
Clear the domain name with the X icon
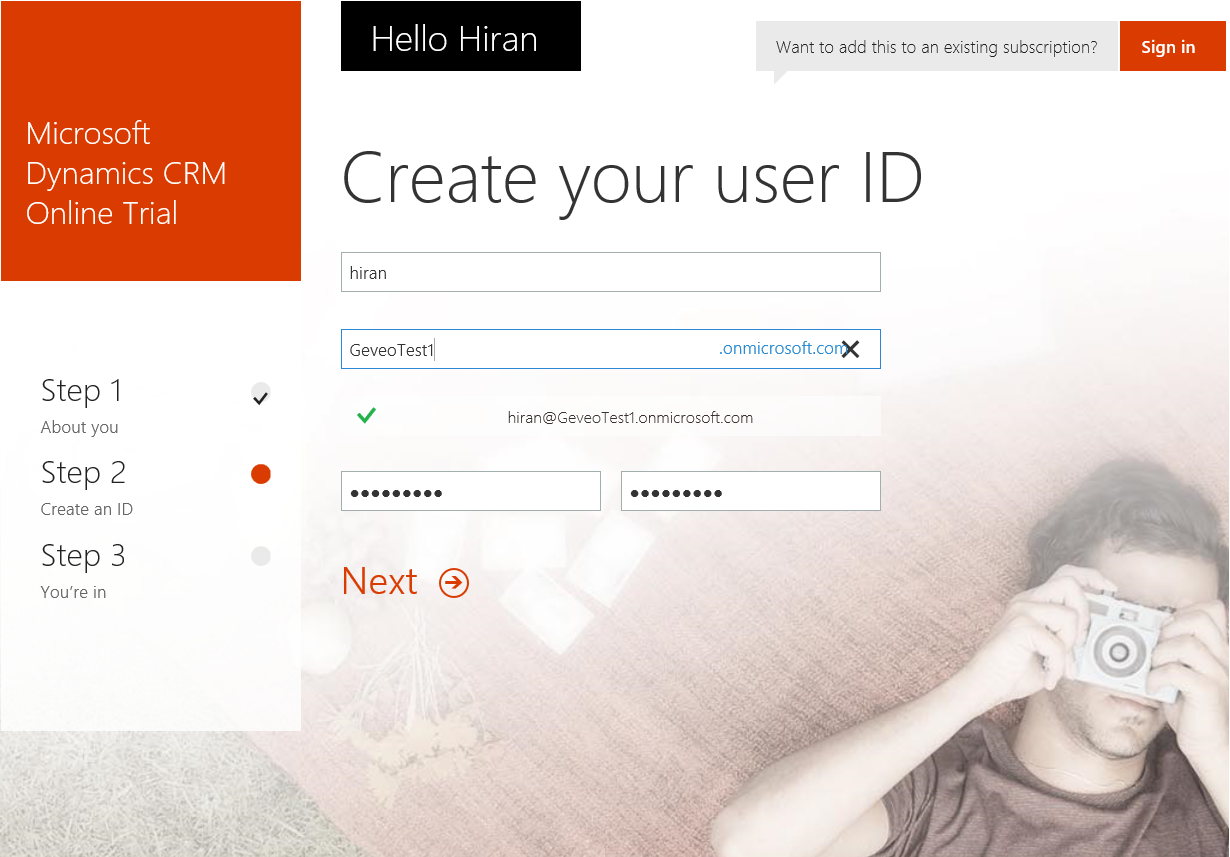850,349
